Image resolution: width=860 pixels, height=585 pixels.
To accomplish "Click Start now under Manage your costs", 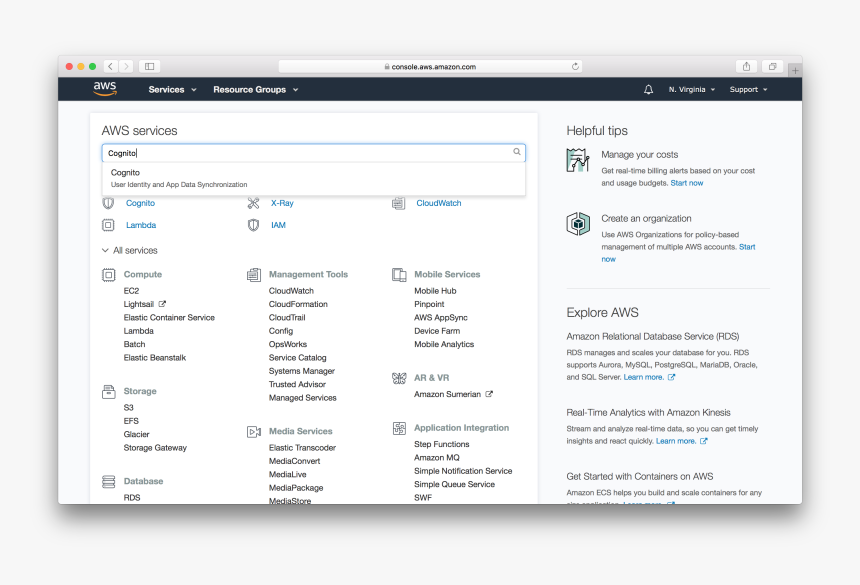I will (x=687, y=183).
